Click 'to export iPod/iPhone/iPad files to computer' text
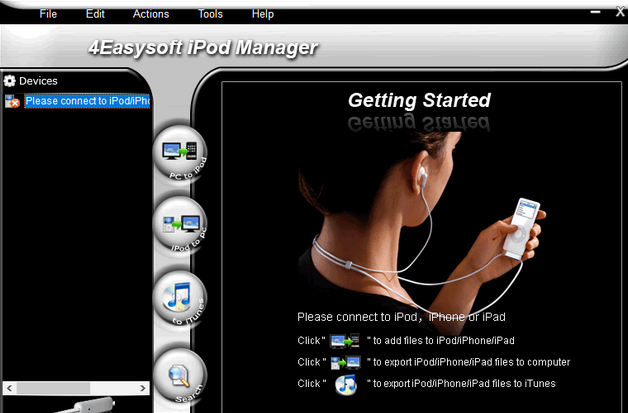This screenshot has width=628, height=413. [x=471, y=363]
